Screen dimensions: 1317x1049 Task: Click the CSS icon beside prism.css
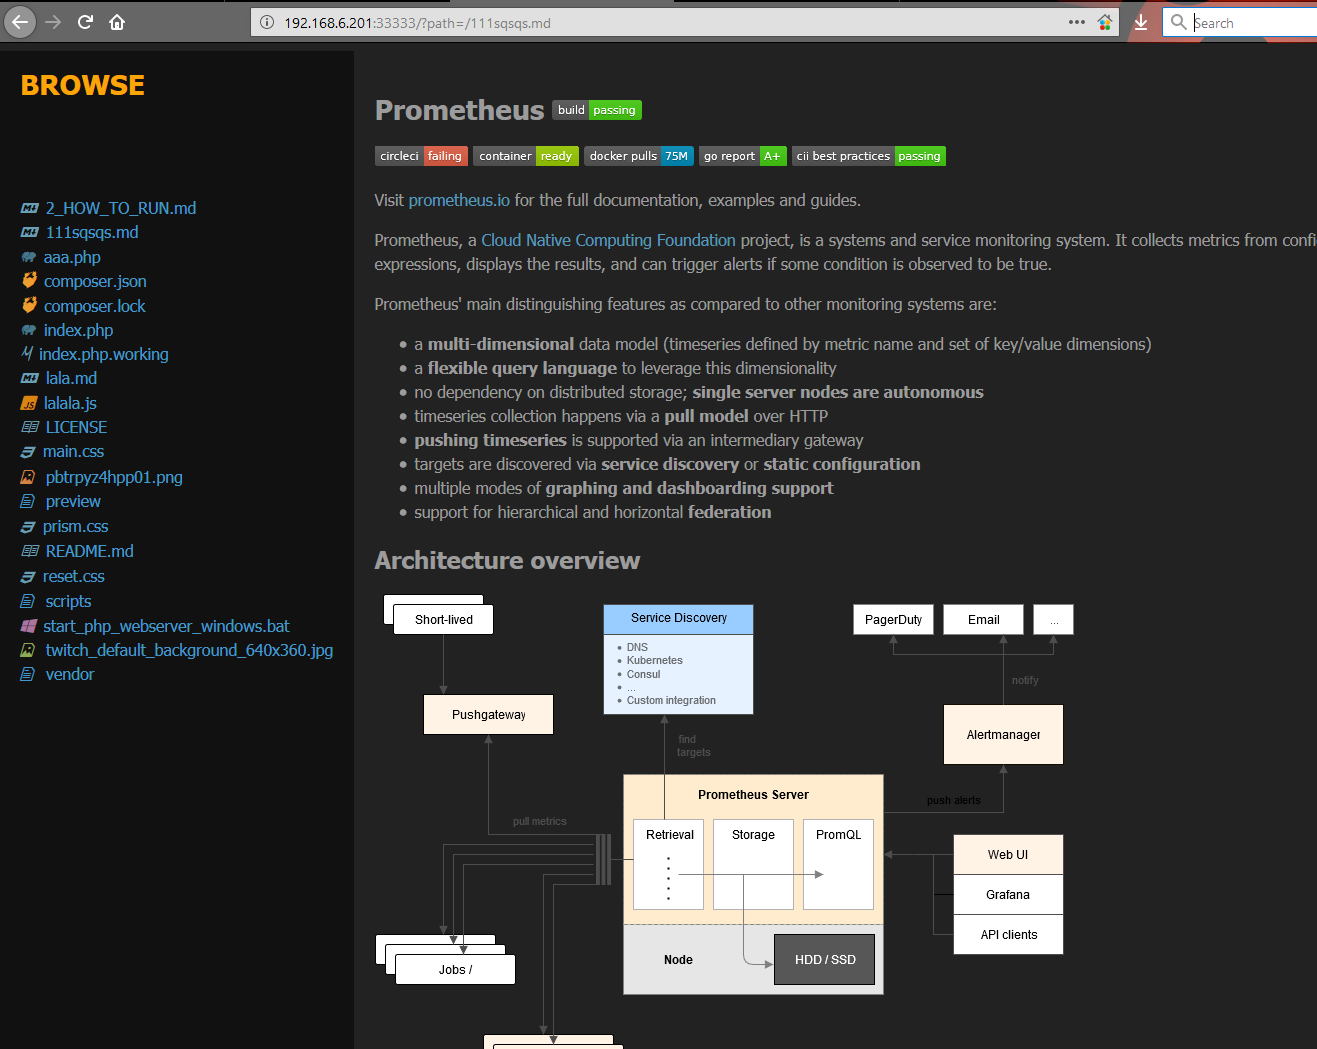[28, 527]
